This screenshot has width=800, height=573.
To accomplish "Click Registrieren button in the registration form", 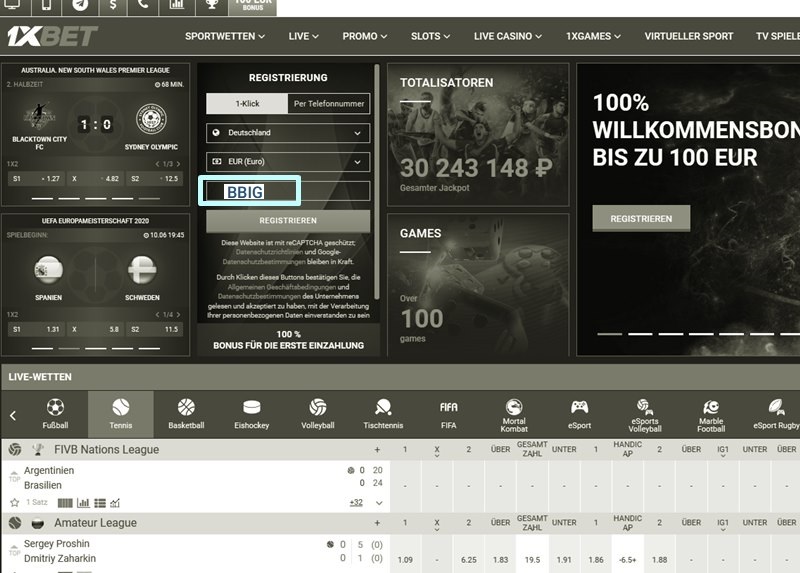I will 288,220.
